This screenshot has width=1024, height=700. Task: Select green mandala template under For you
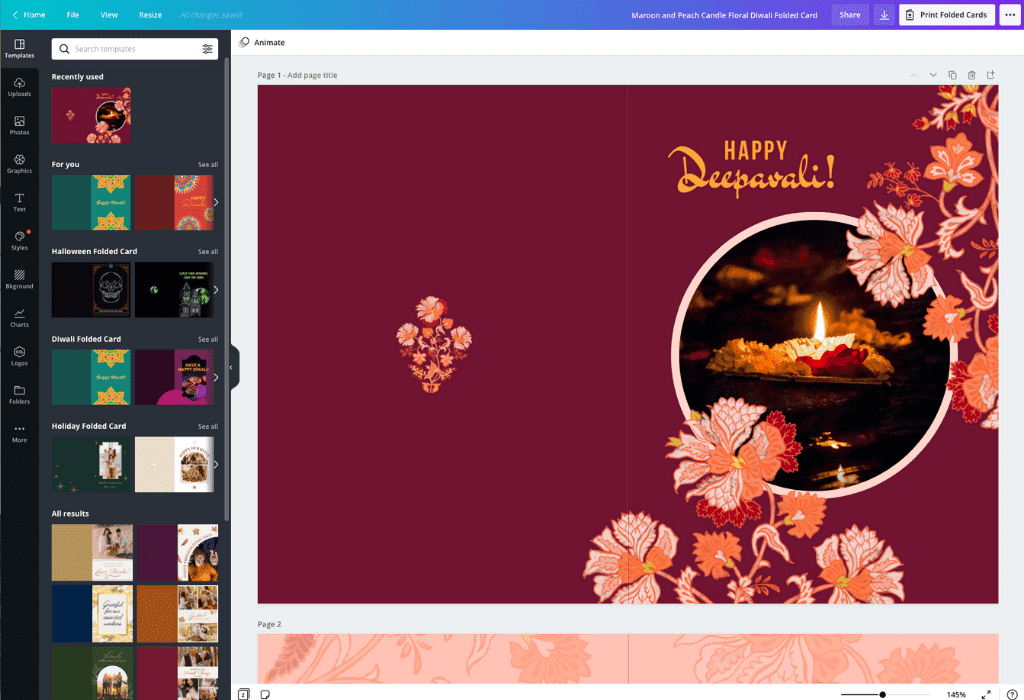[91, 202]
